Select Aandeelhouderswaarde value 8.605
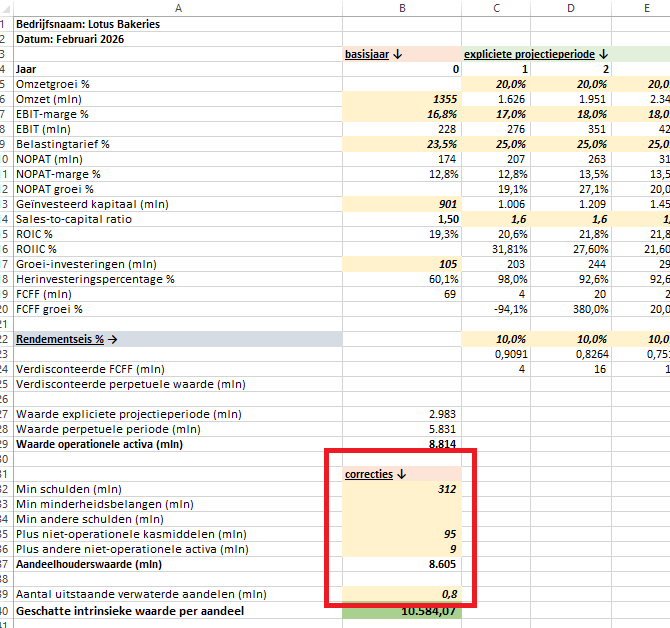Viewport: 670px width, 628px height. [402, 564]
